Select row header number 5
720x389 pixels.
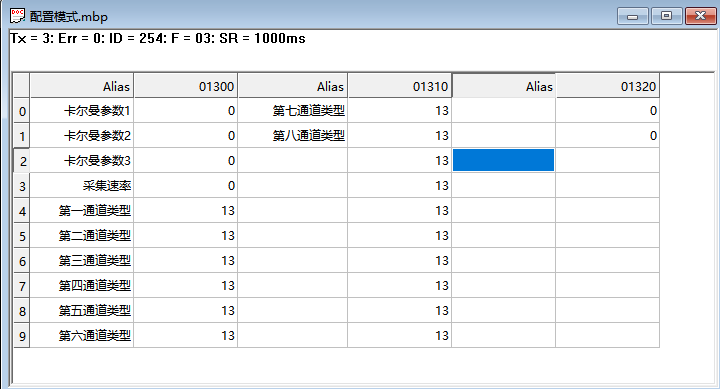(22, 236)
